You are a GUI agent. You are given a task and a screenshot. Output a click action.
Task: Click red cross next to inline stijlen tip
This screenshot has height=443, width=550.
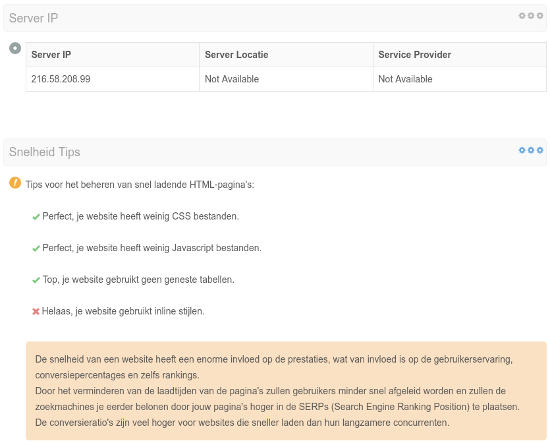pyautogui.click(x=36, y=311)
